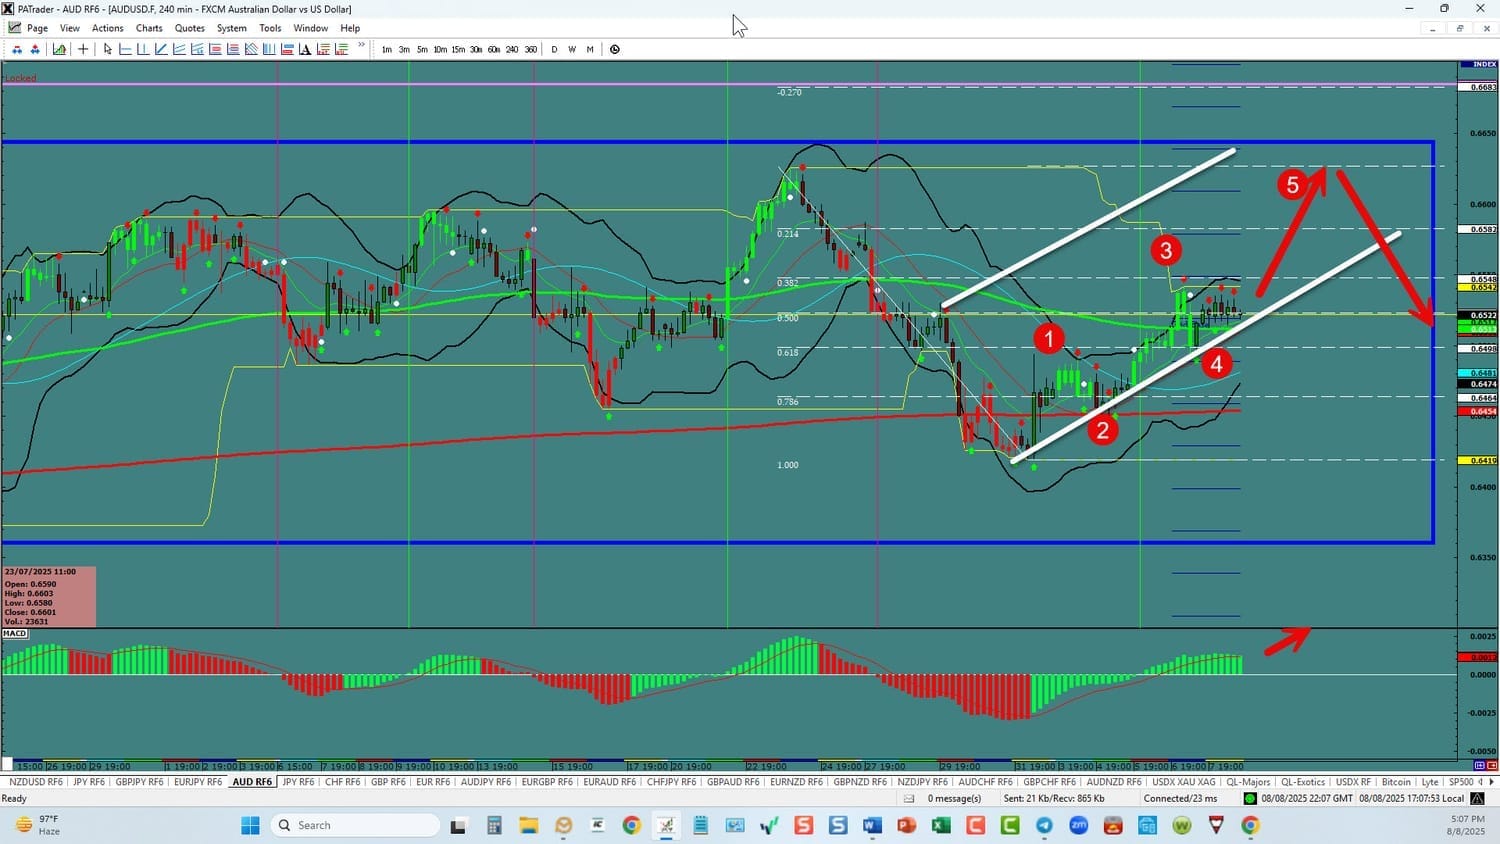Open the Charts menu
The width and height of the screenshot is (1500, 844).
click(x=149, y=28)
